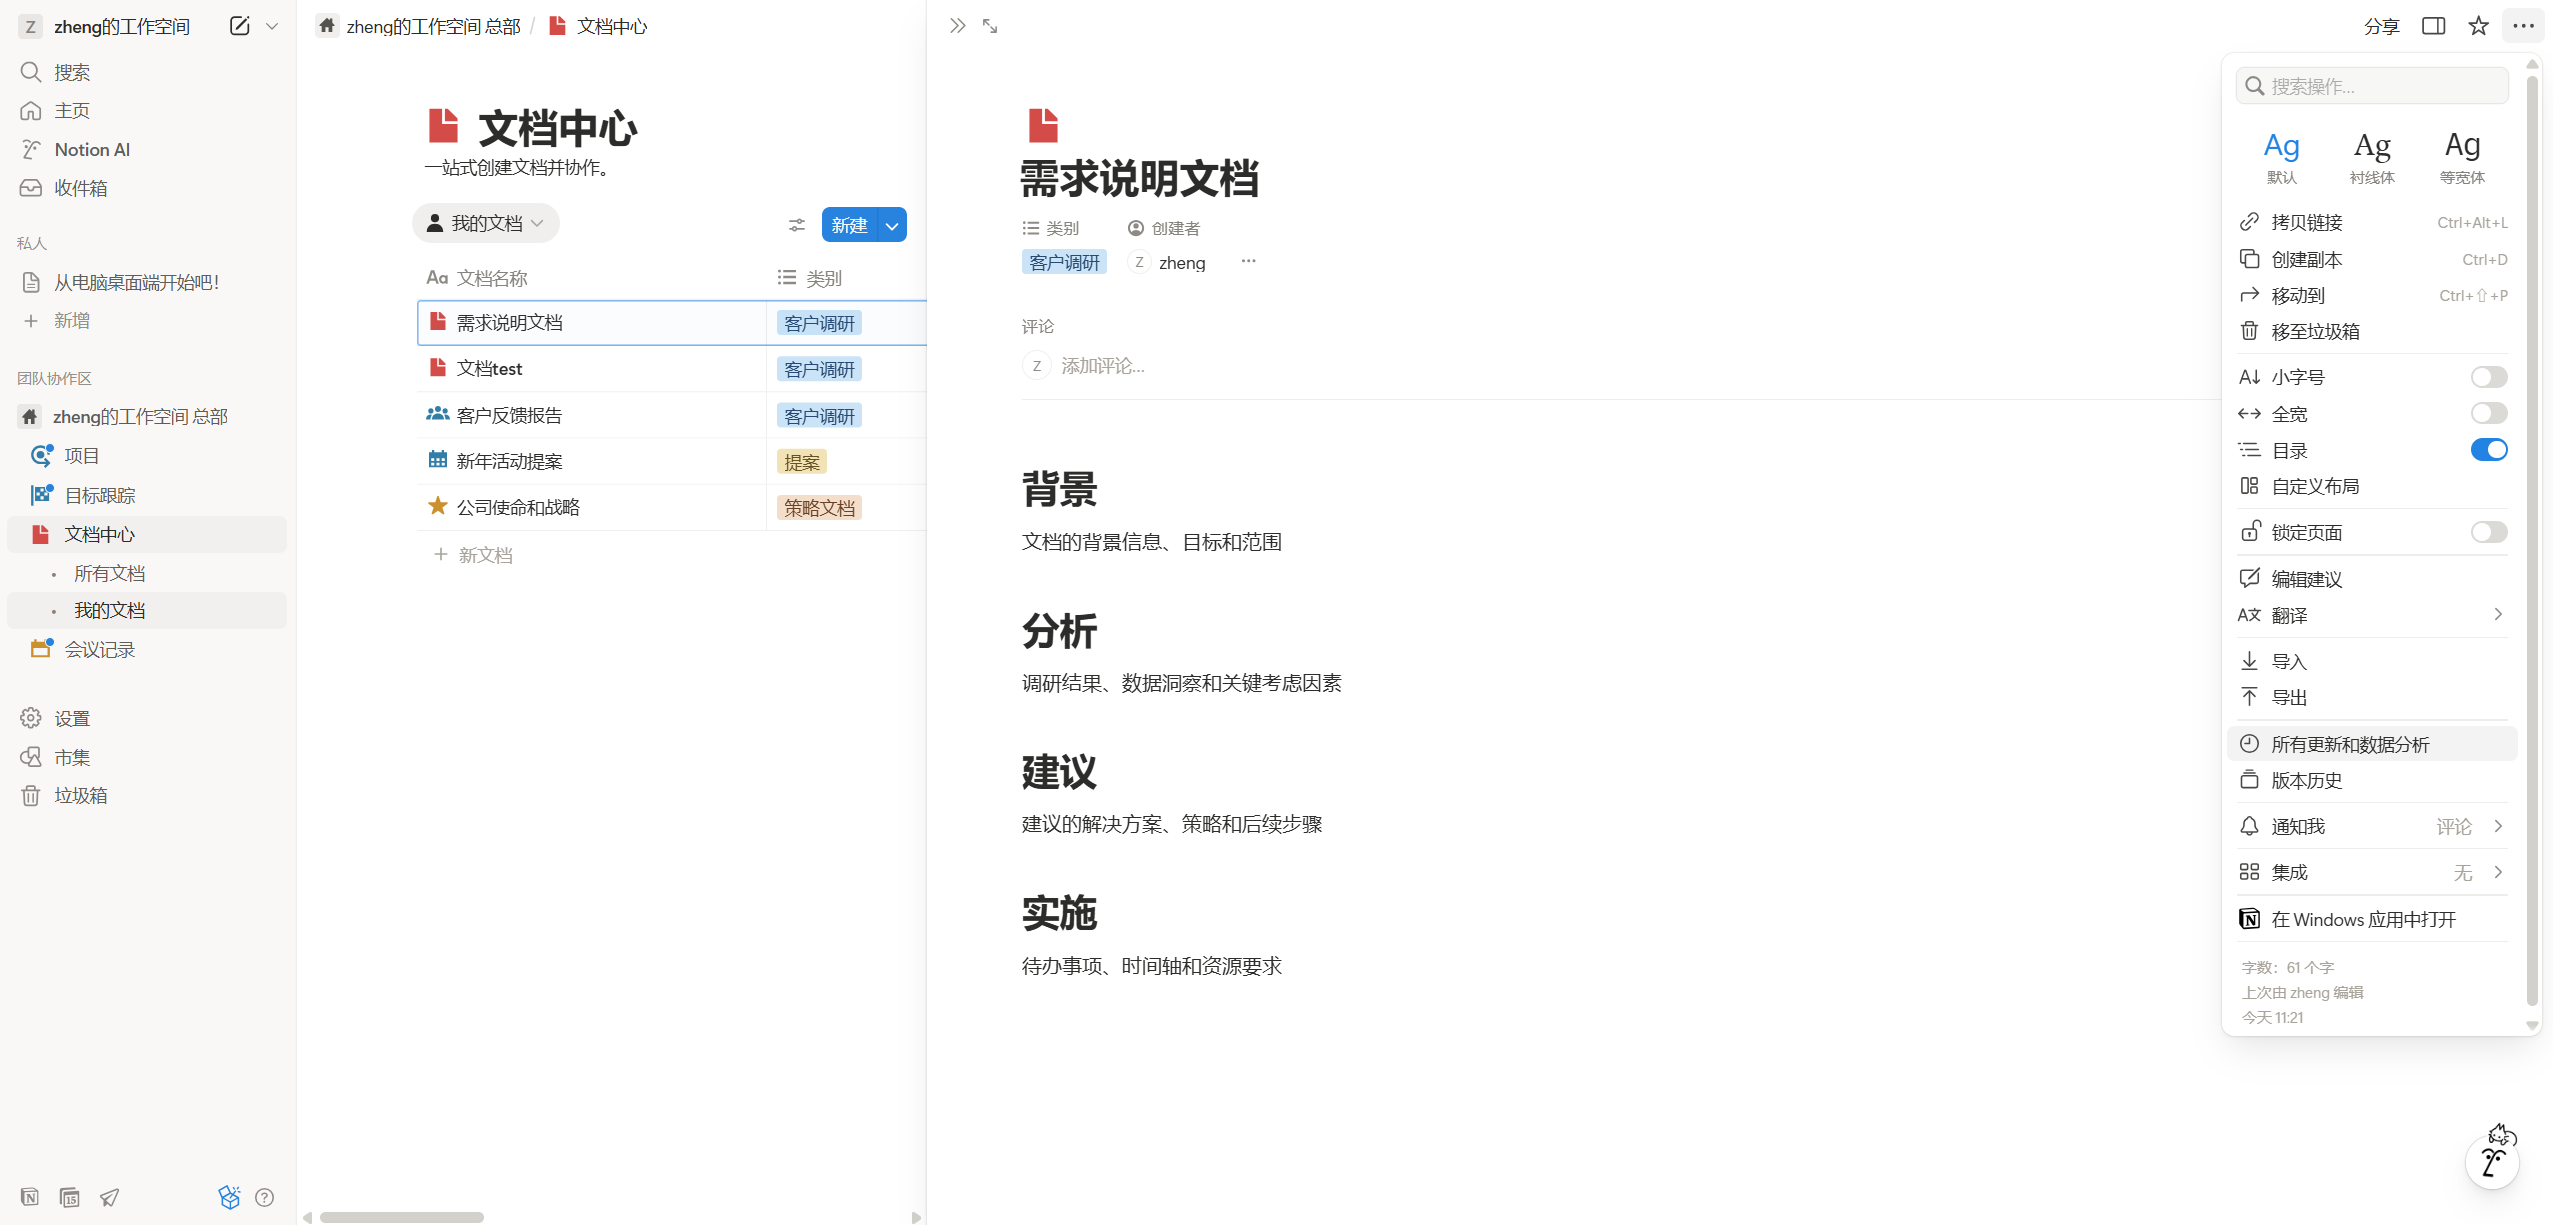
Task: Click the Notion AI floating face icon
Action: tap(2491, 1160)
